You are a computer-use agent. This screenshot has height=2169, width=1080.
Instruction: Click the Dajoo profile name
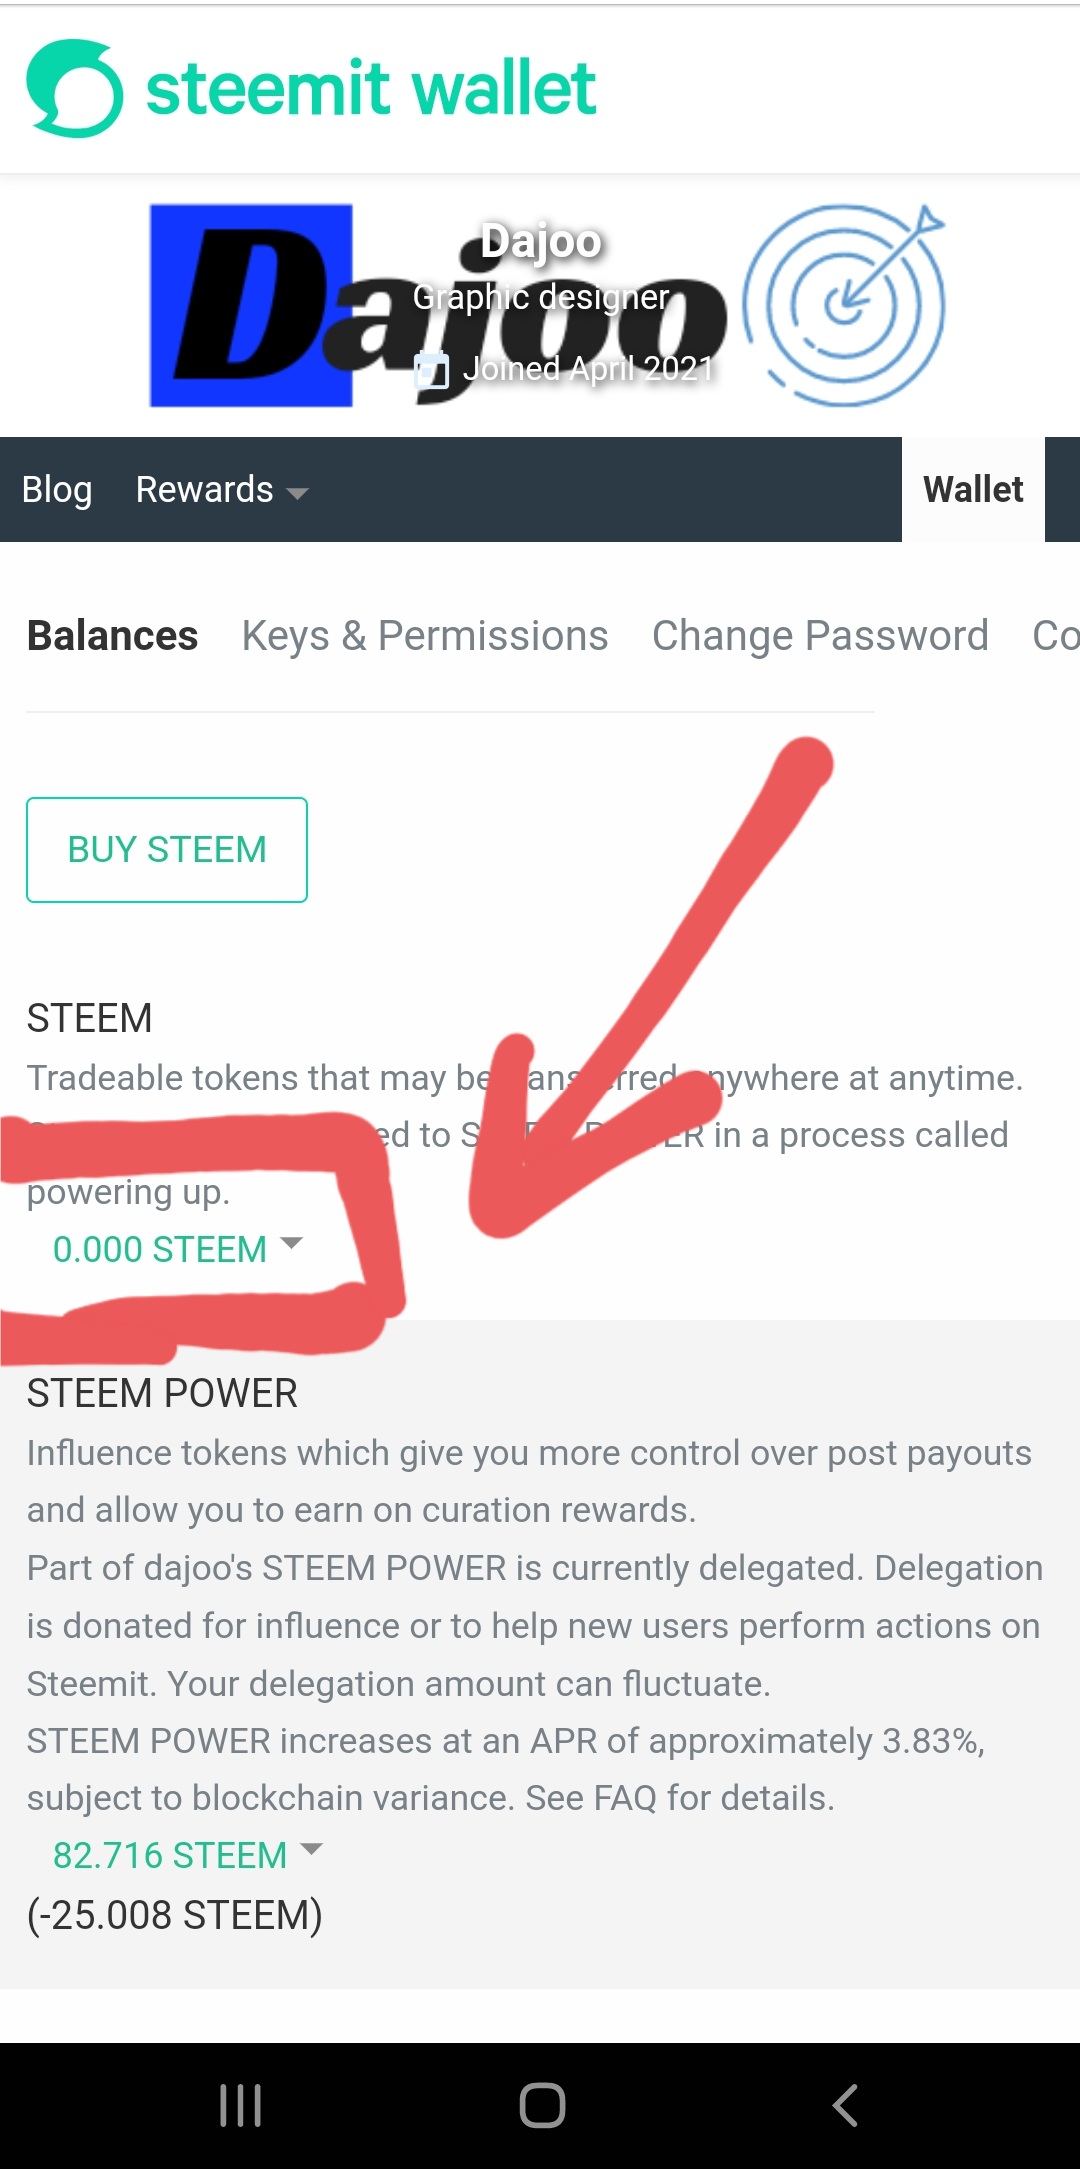541,241
